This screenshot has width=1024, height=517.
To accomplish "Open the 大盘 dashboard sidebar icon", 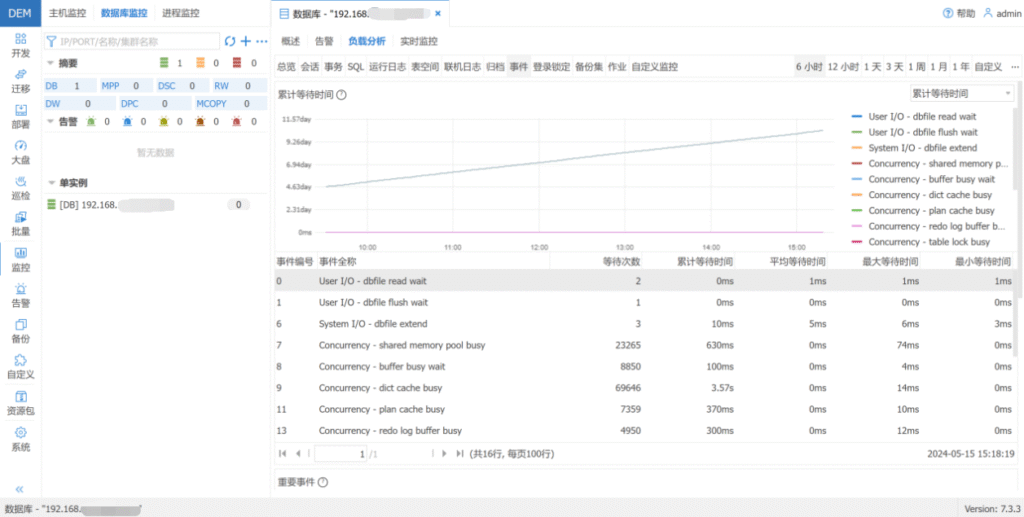I will (20, 151).
